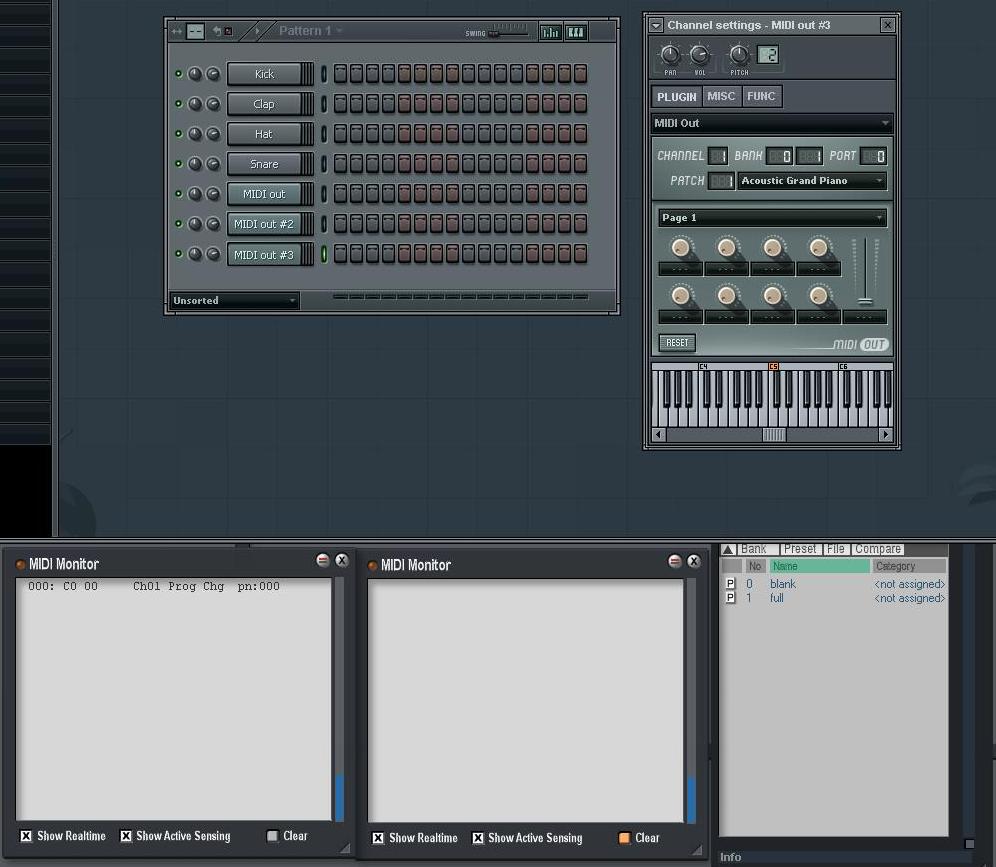996x867 pixels.
Task: Click the PORT number field
Action: (873, 156)
